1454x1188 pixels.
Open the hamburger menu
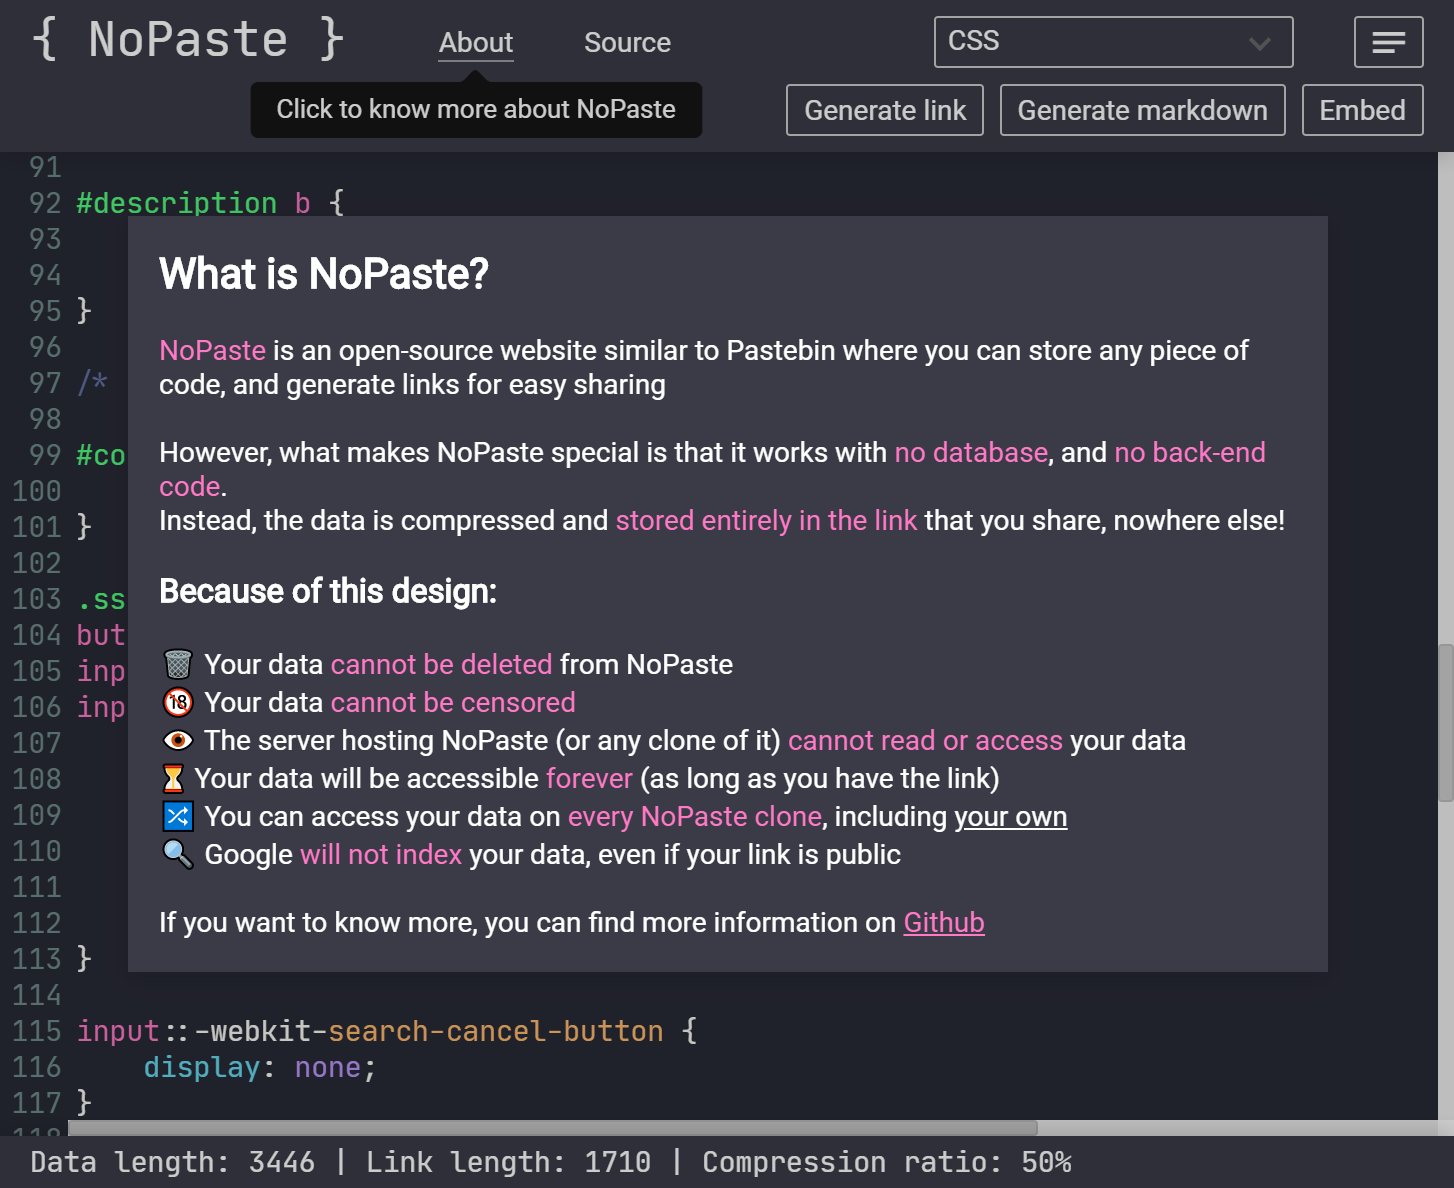point(1388,42)
